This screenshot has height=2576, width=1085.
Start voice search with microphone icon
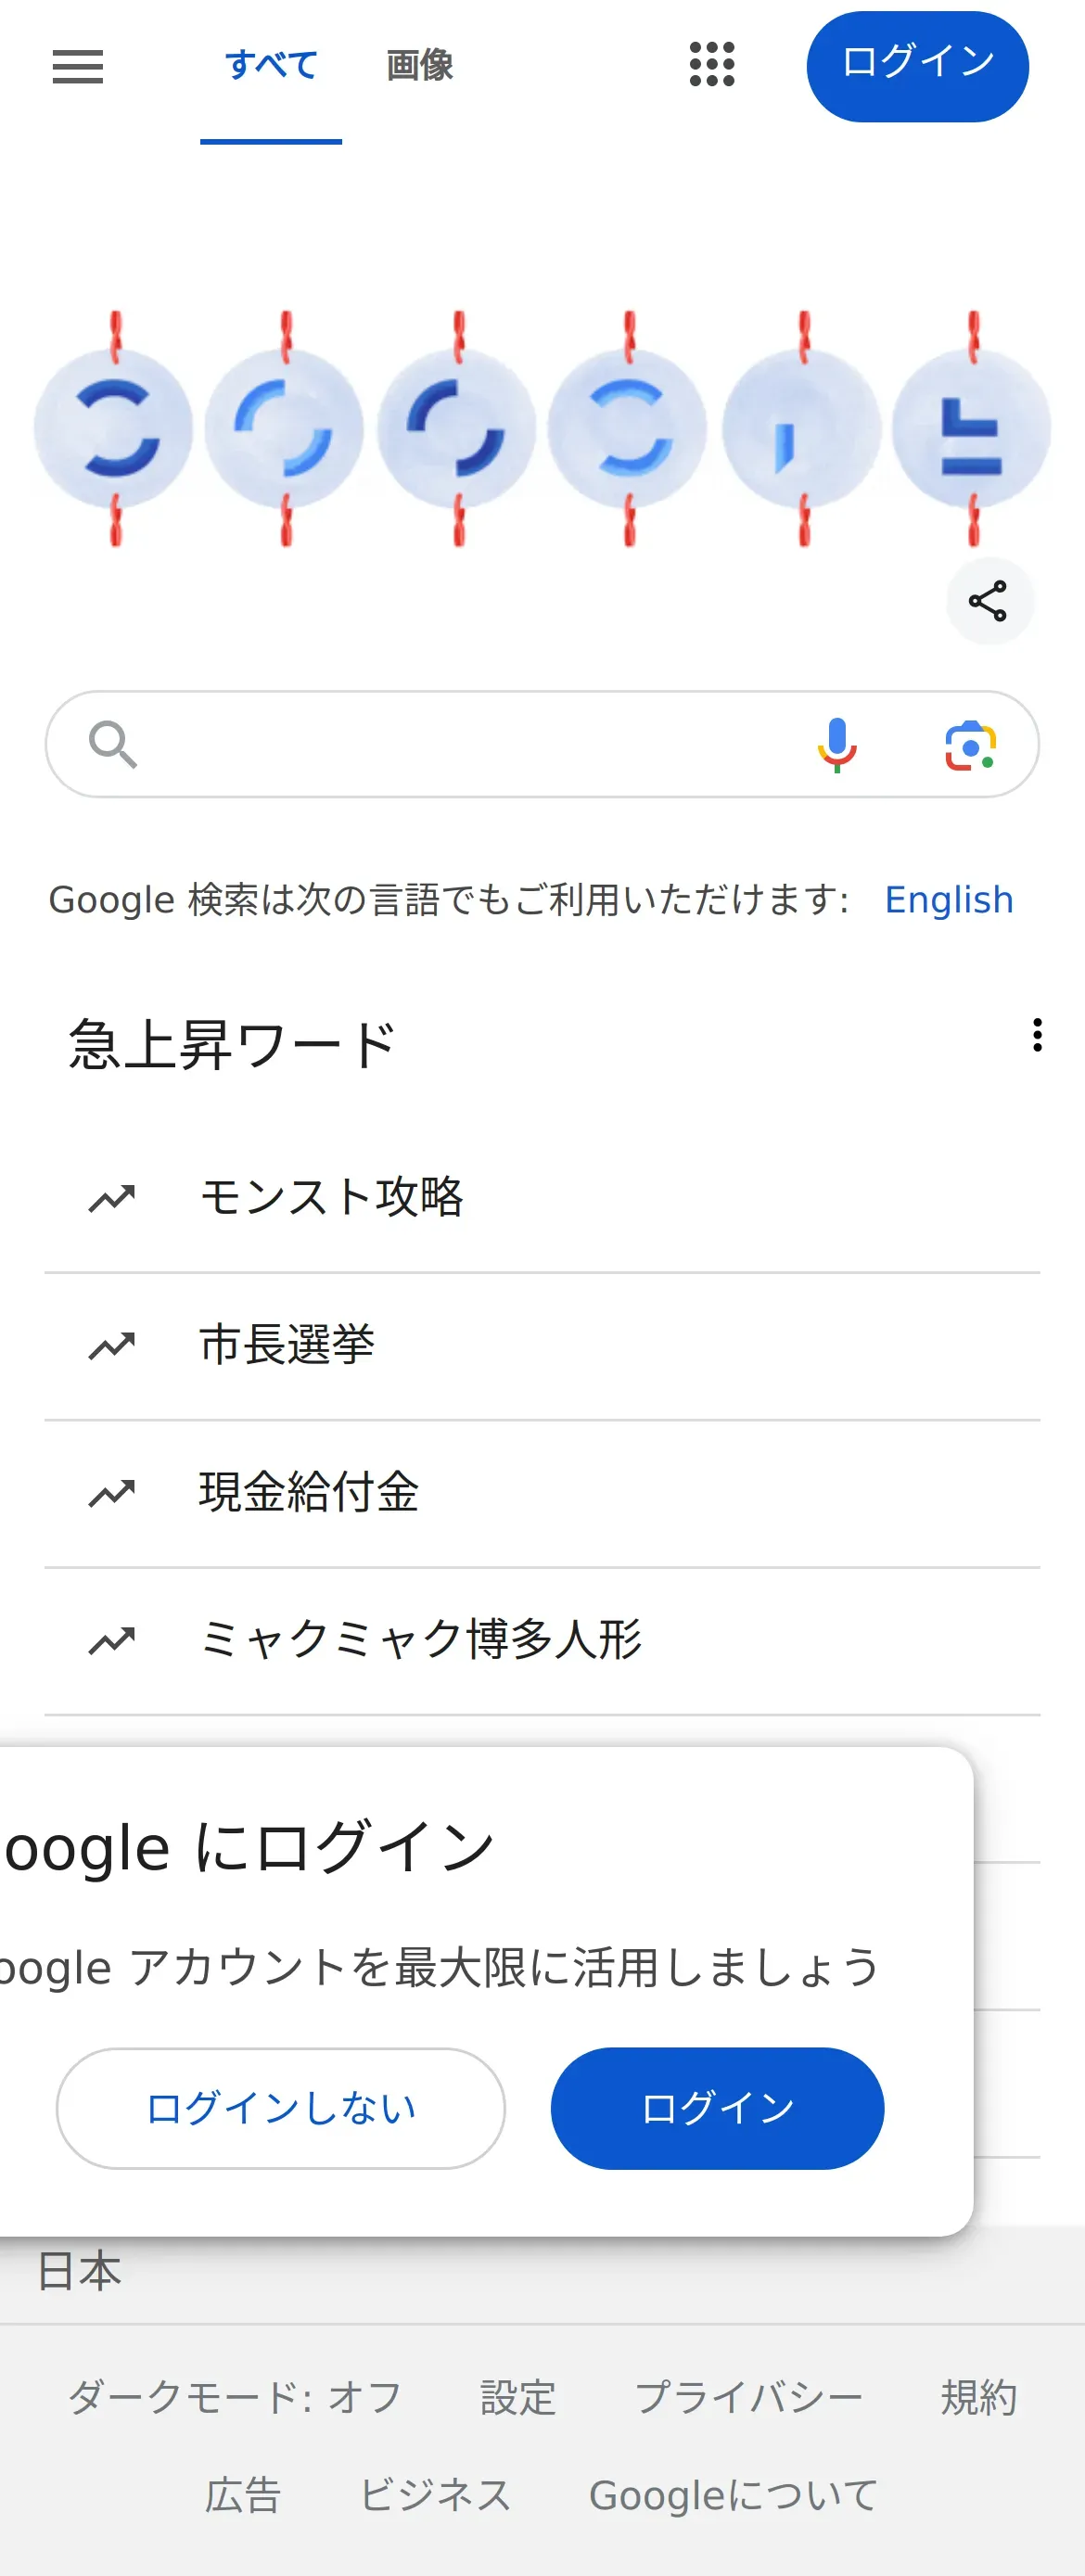pyautogui.click(x=837, y=745)
